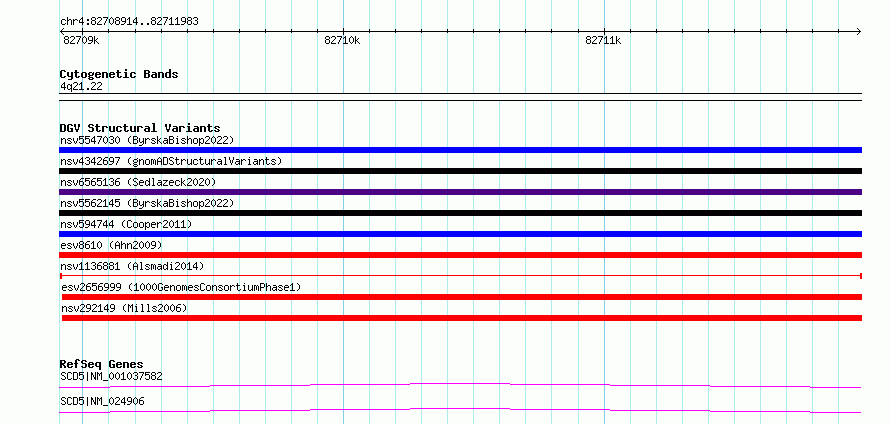Viewport: 890px width, 424px height.
Task: Click the 82711k ruler label
Action: tap(603, 40)
